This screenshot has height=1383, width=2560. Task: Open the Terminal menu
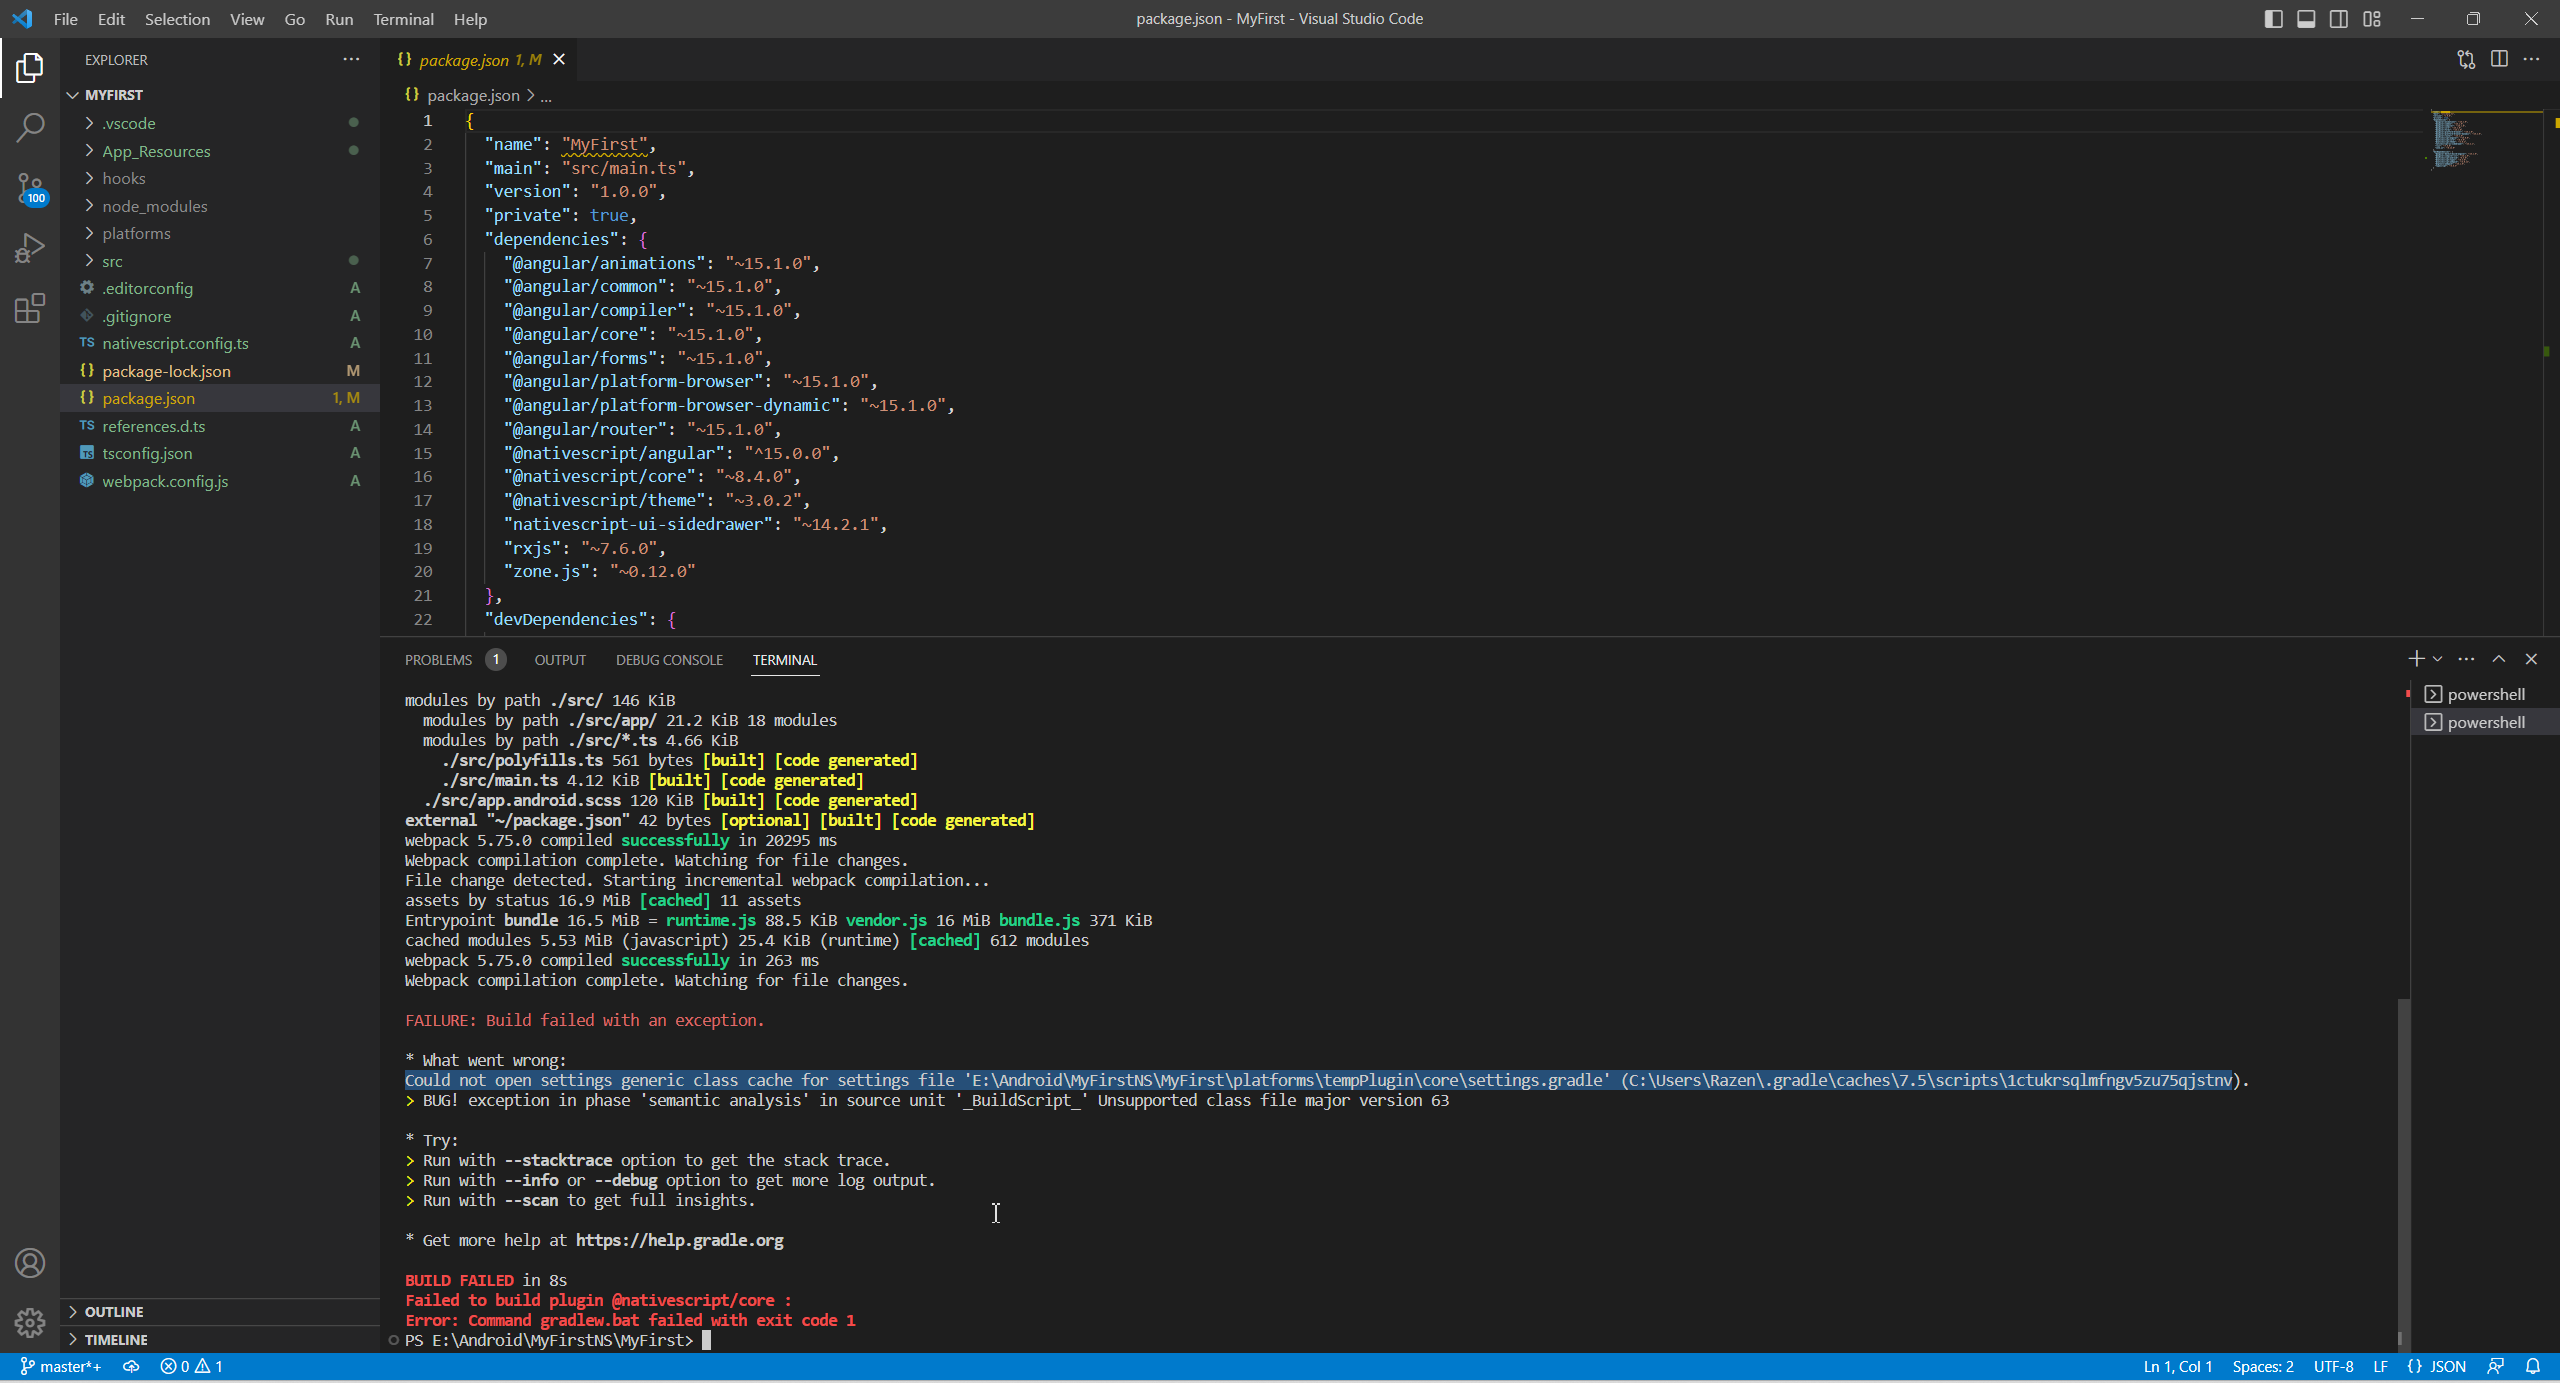click(403, 19)
